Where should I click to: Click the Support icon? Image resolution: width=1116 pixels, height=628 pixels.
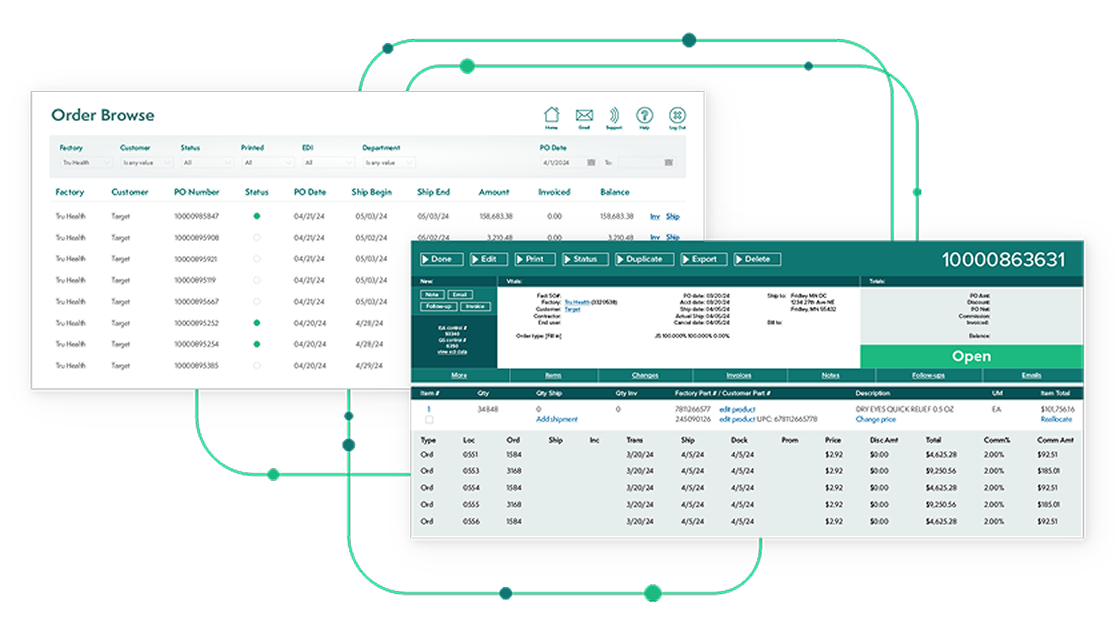(613, 116)
